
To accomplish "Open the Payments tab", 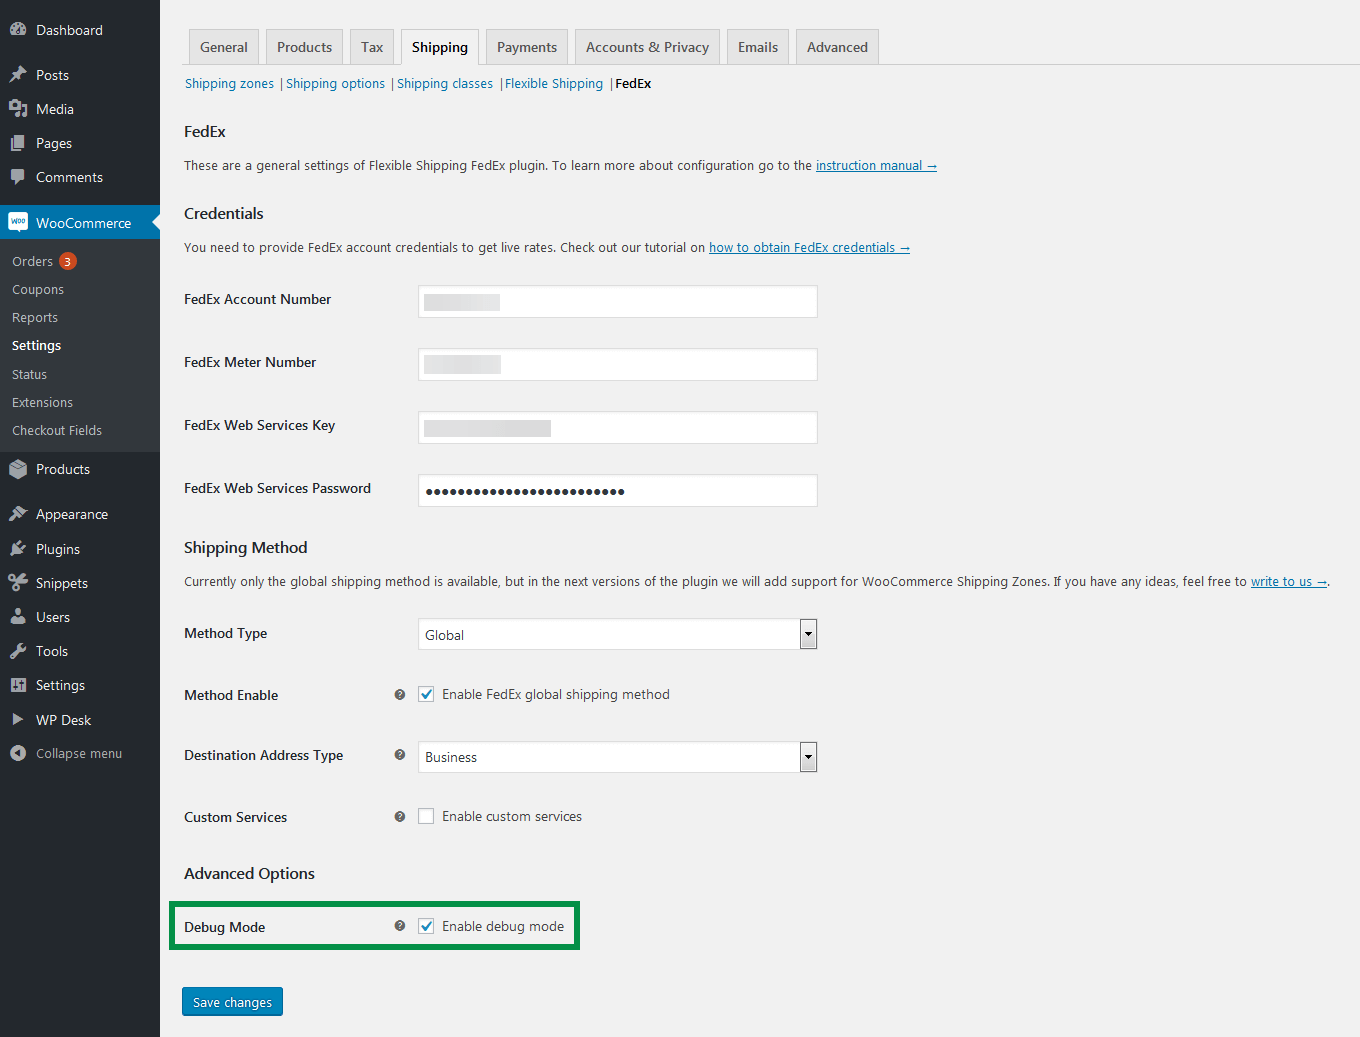I will tap(527, 47).
